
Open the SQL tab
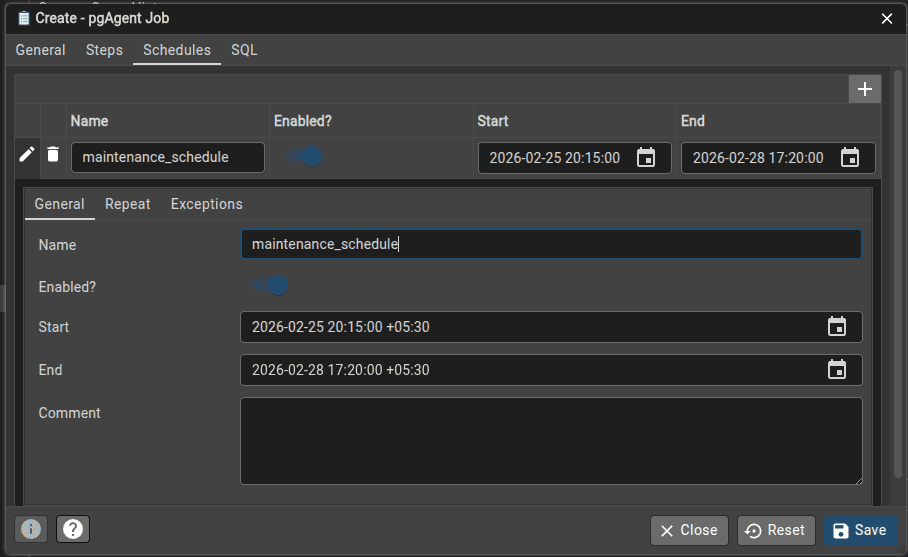244,50
